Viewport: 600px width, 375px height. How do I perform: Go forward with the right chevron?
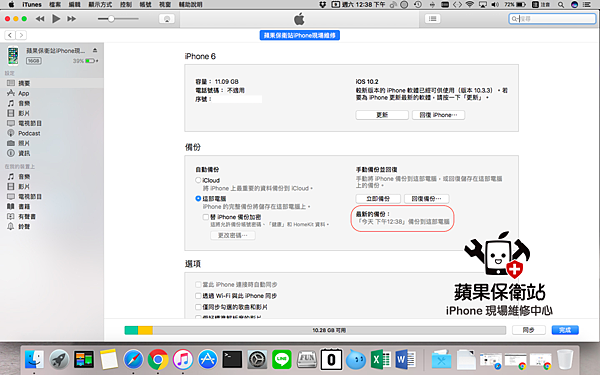(x=21, y=35)
